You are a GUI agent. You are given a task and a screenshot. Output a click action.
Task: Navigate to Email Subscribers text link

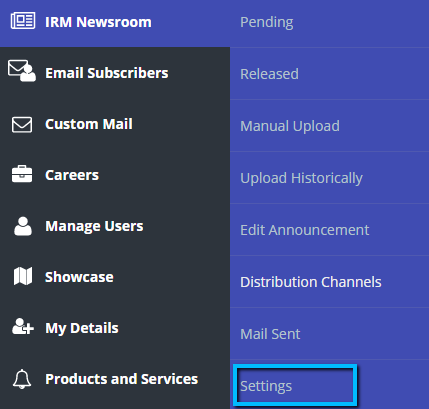[107, 73]
